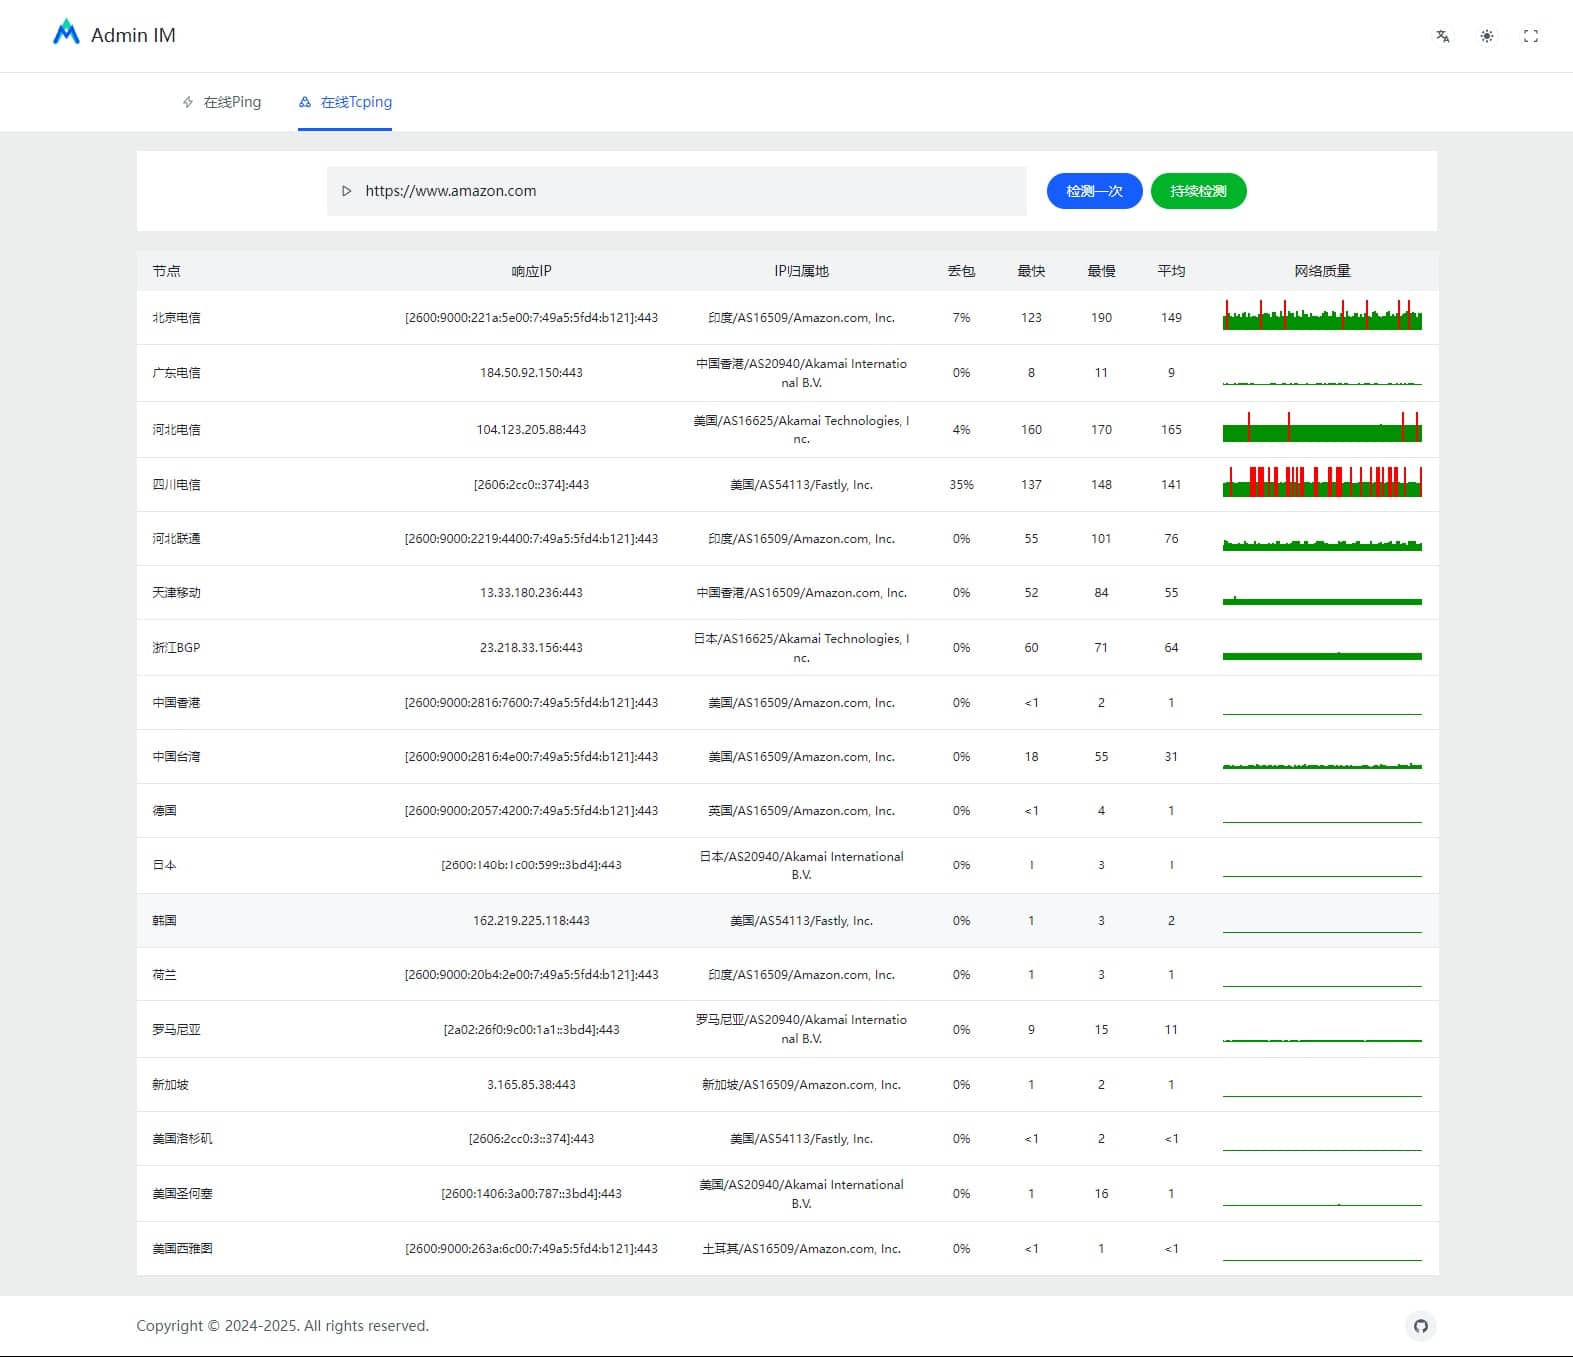Start continuous testing with 持续检测 button
This screenshot has width=1573, height=1357.
pyautogui.click(x=1198, y=191)
